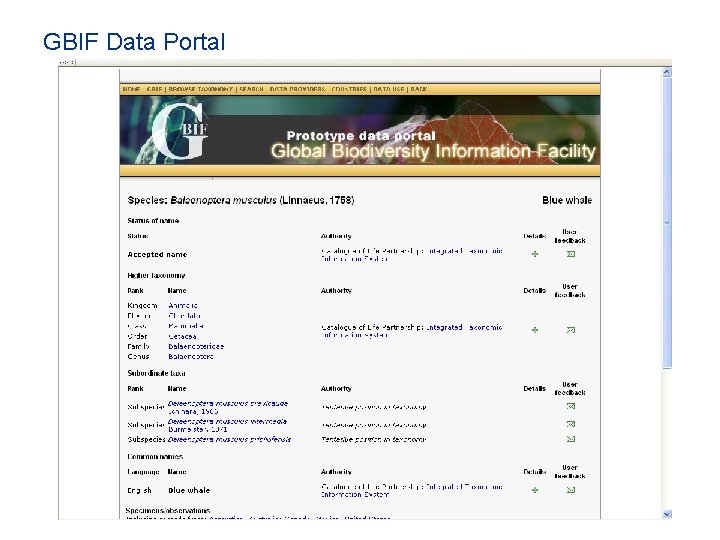Open BROWSE TAXONOMY in the navigation bar

tap(200, 89)
